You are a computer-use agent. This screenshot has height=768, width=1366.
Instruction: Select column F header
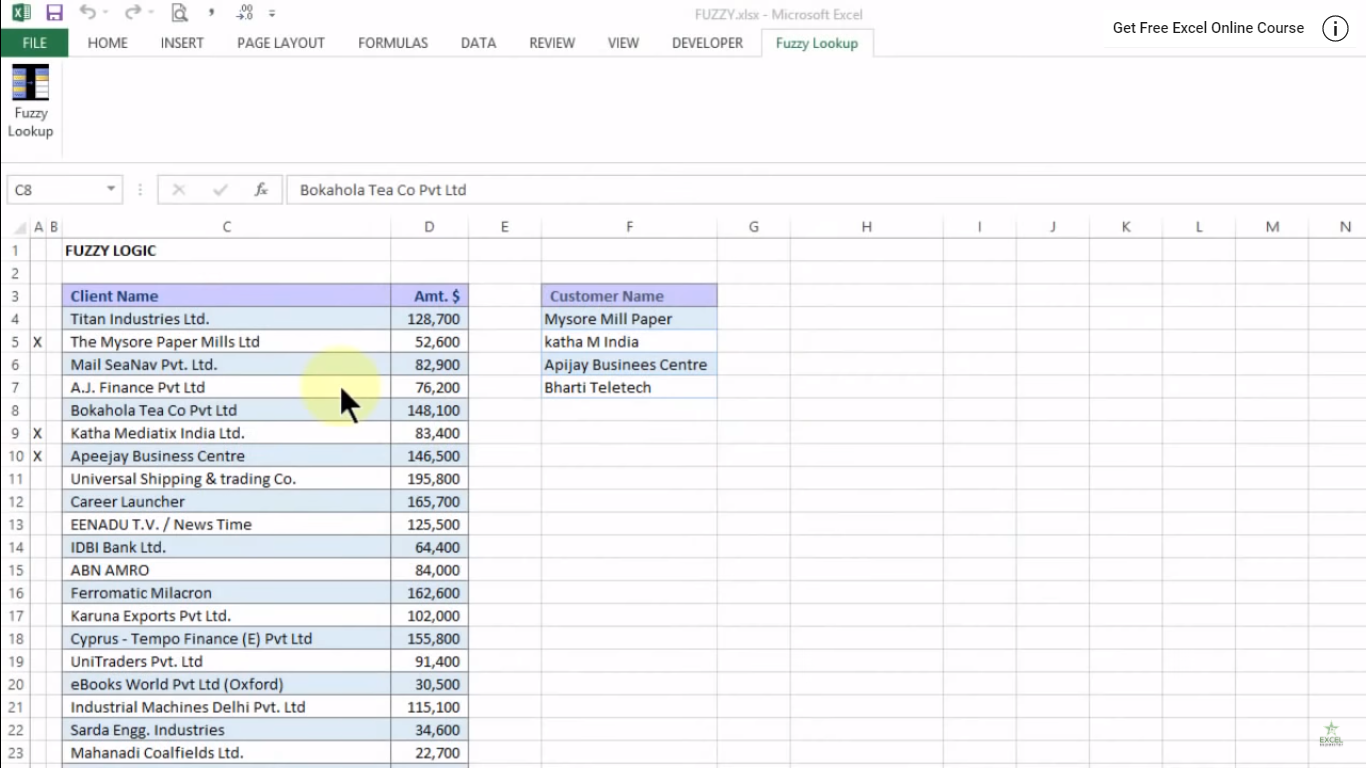pyautogui.click(x=629, y=227)
